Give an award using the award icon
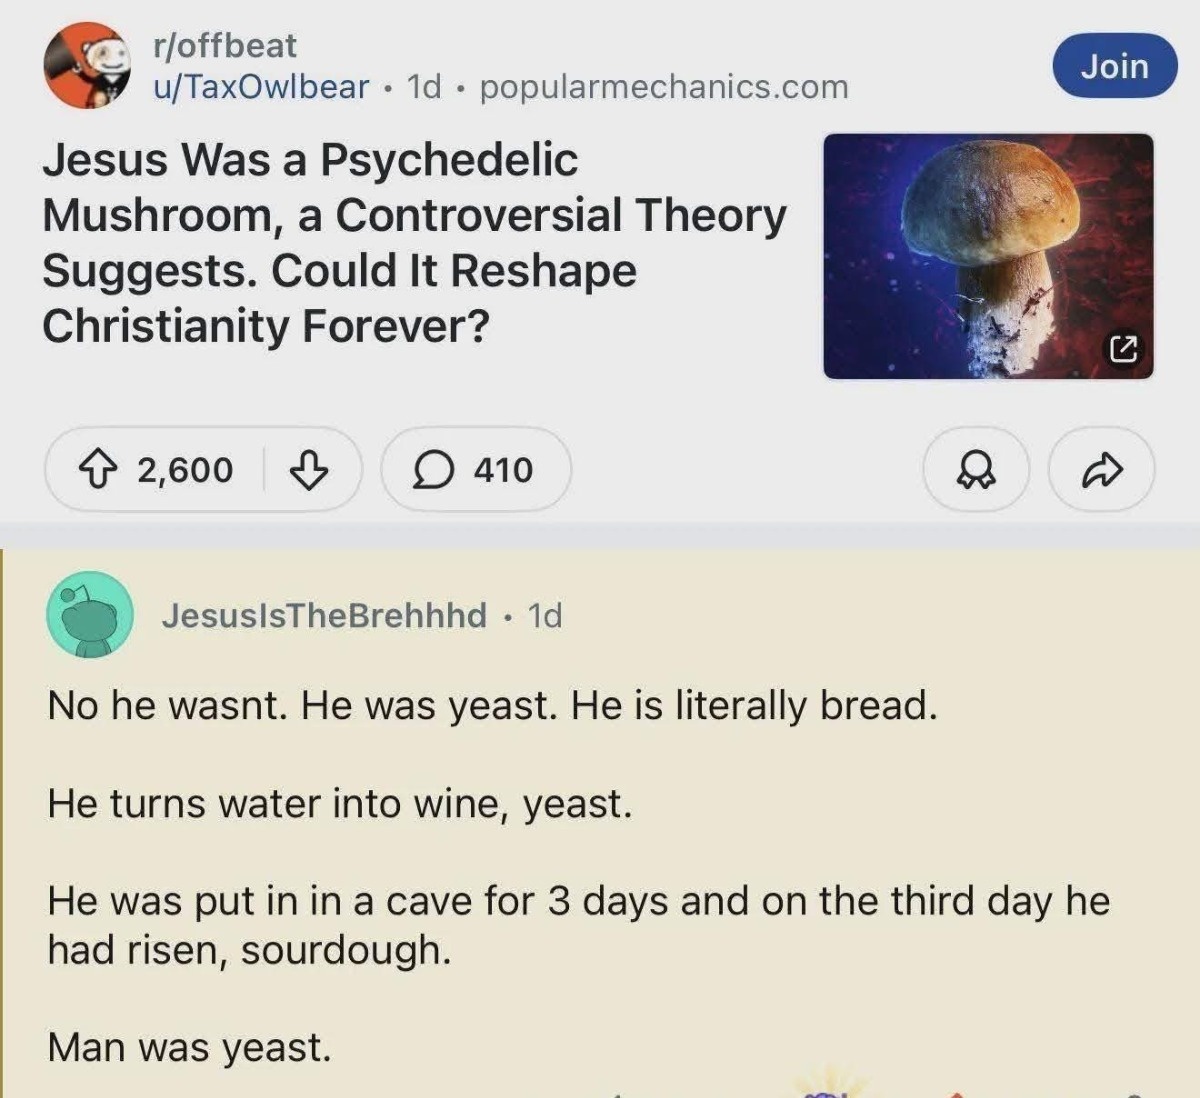Viewport: 1200px width, 1098px height. click(x=975, y=469)
